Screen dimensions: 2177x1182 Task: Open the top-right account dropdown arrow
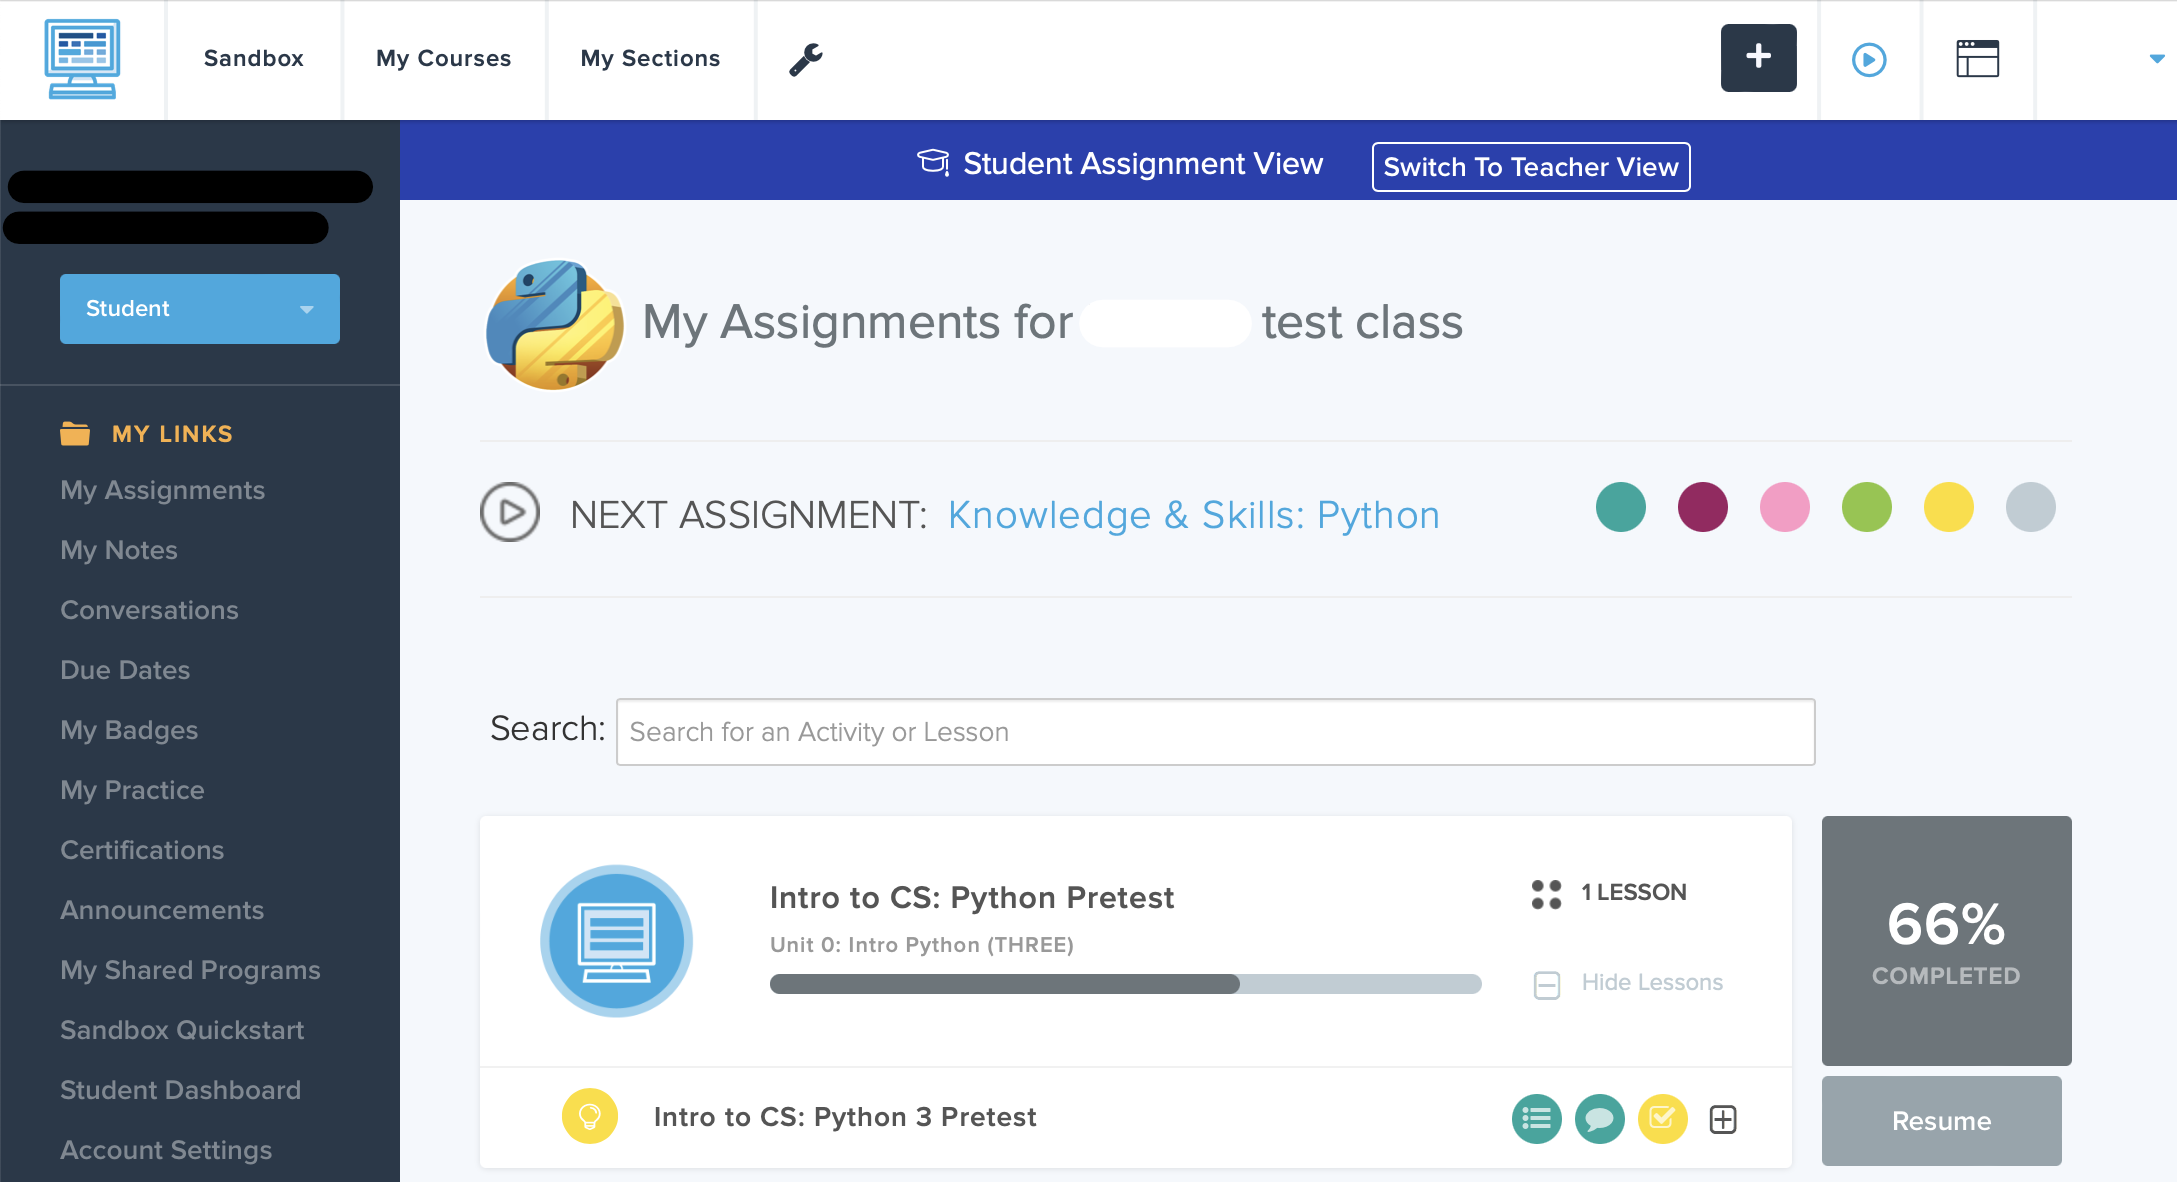(x=2156, y=59)
